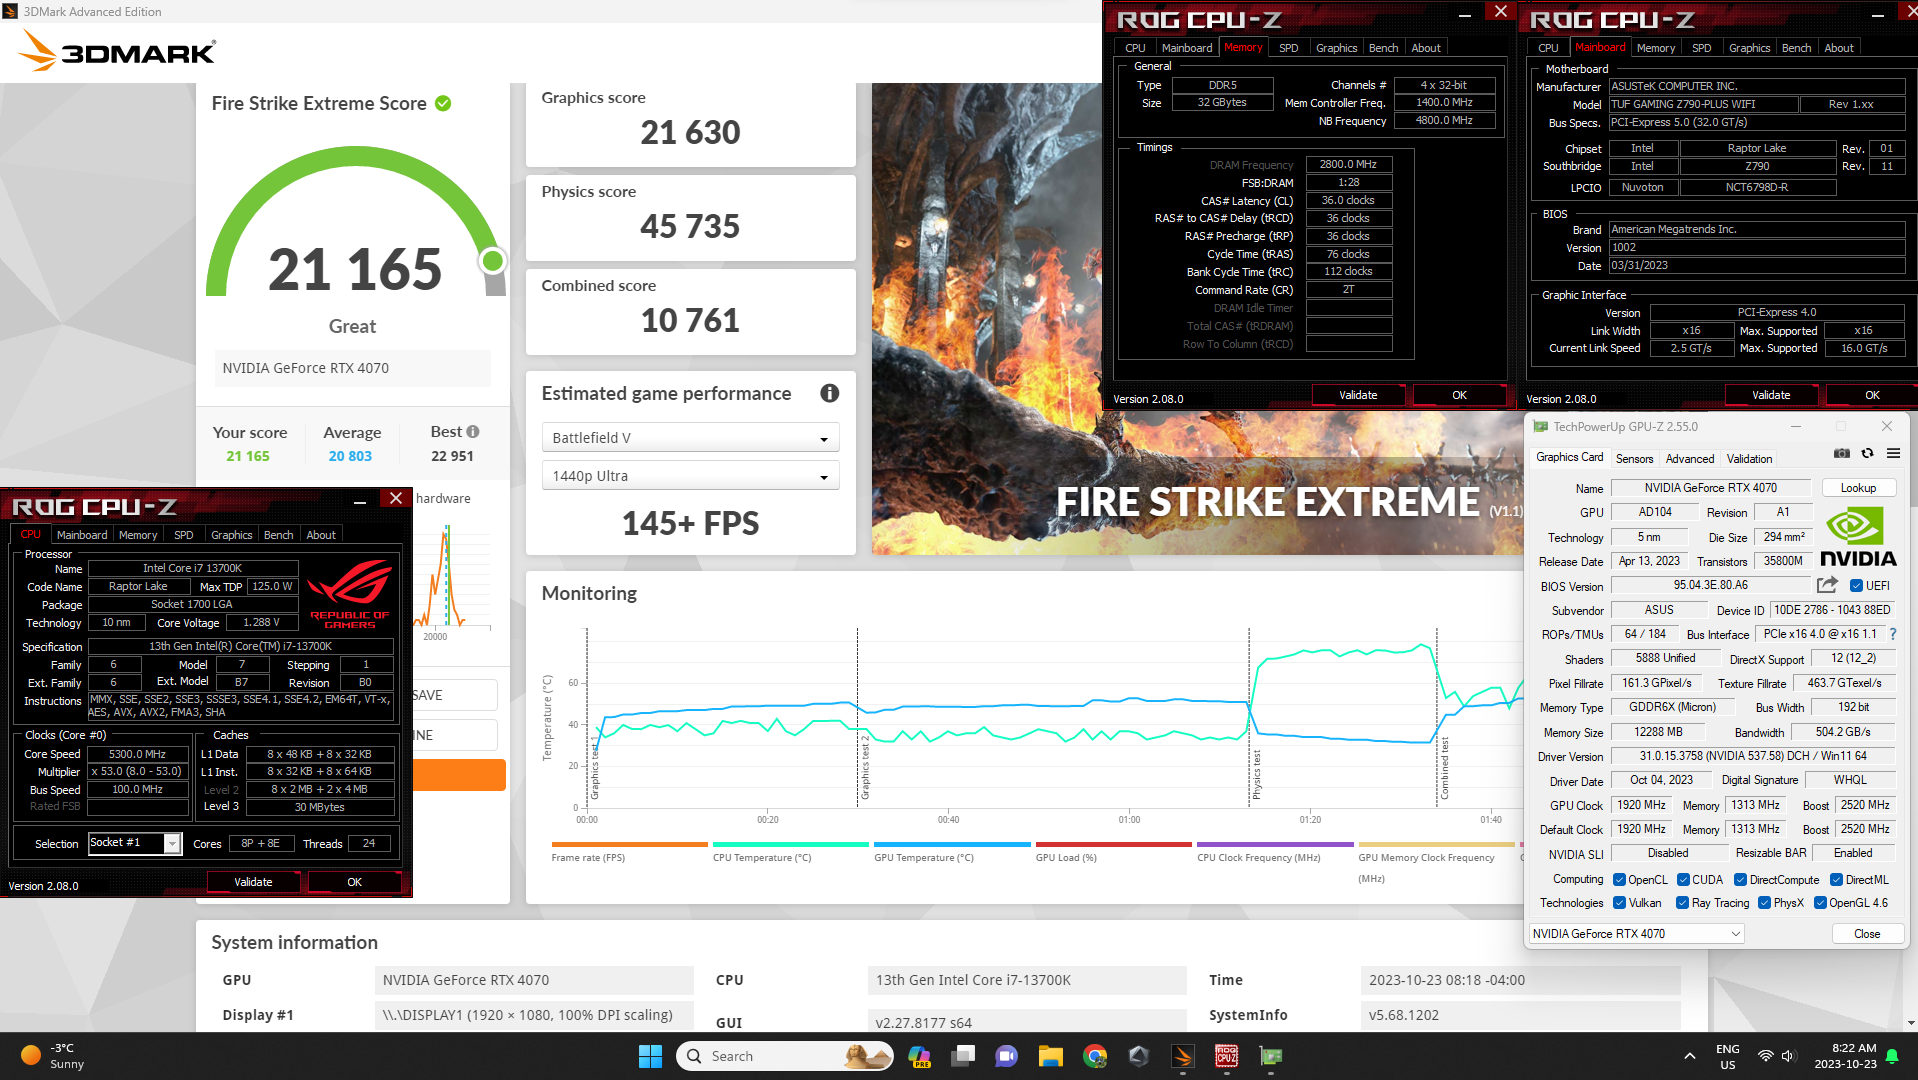The height and width of the screenshot is (1080, 1918).
Task: Click the NVIDIA logo in GPU-Z
Action: (1858, 538)
